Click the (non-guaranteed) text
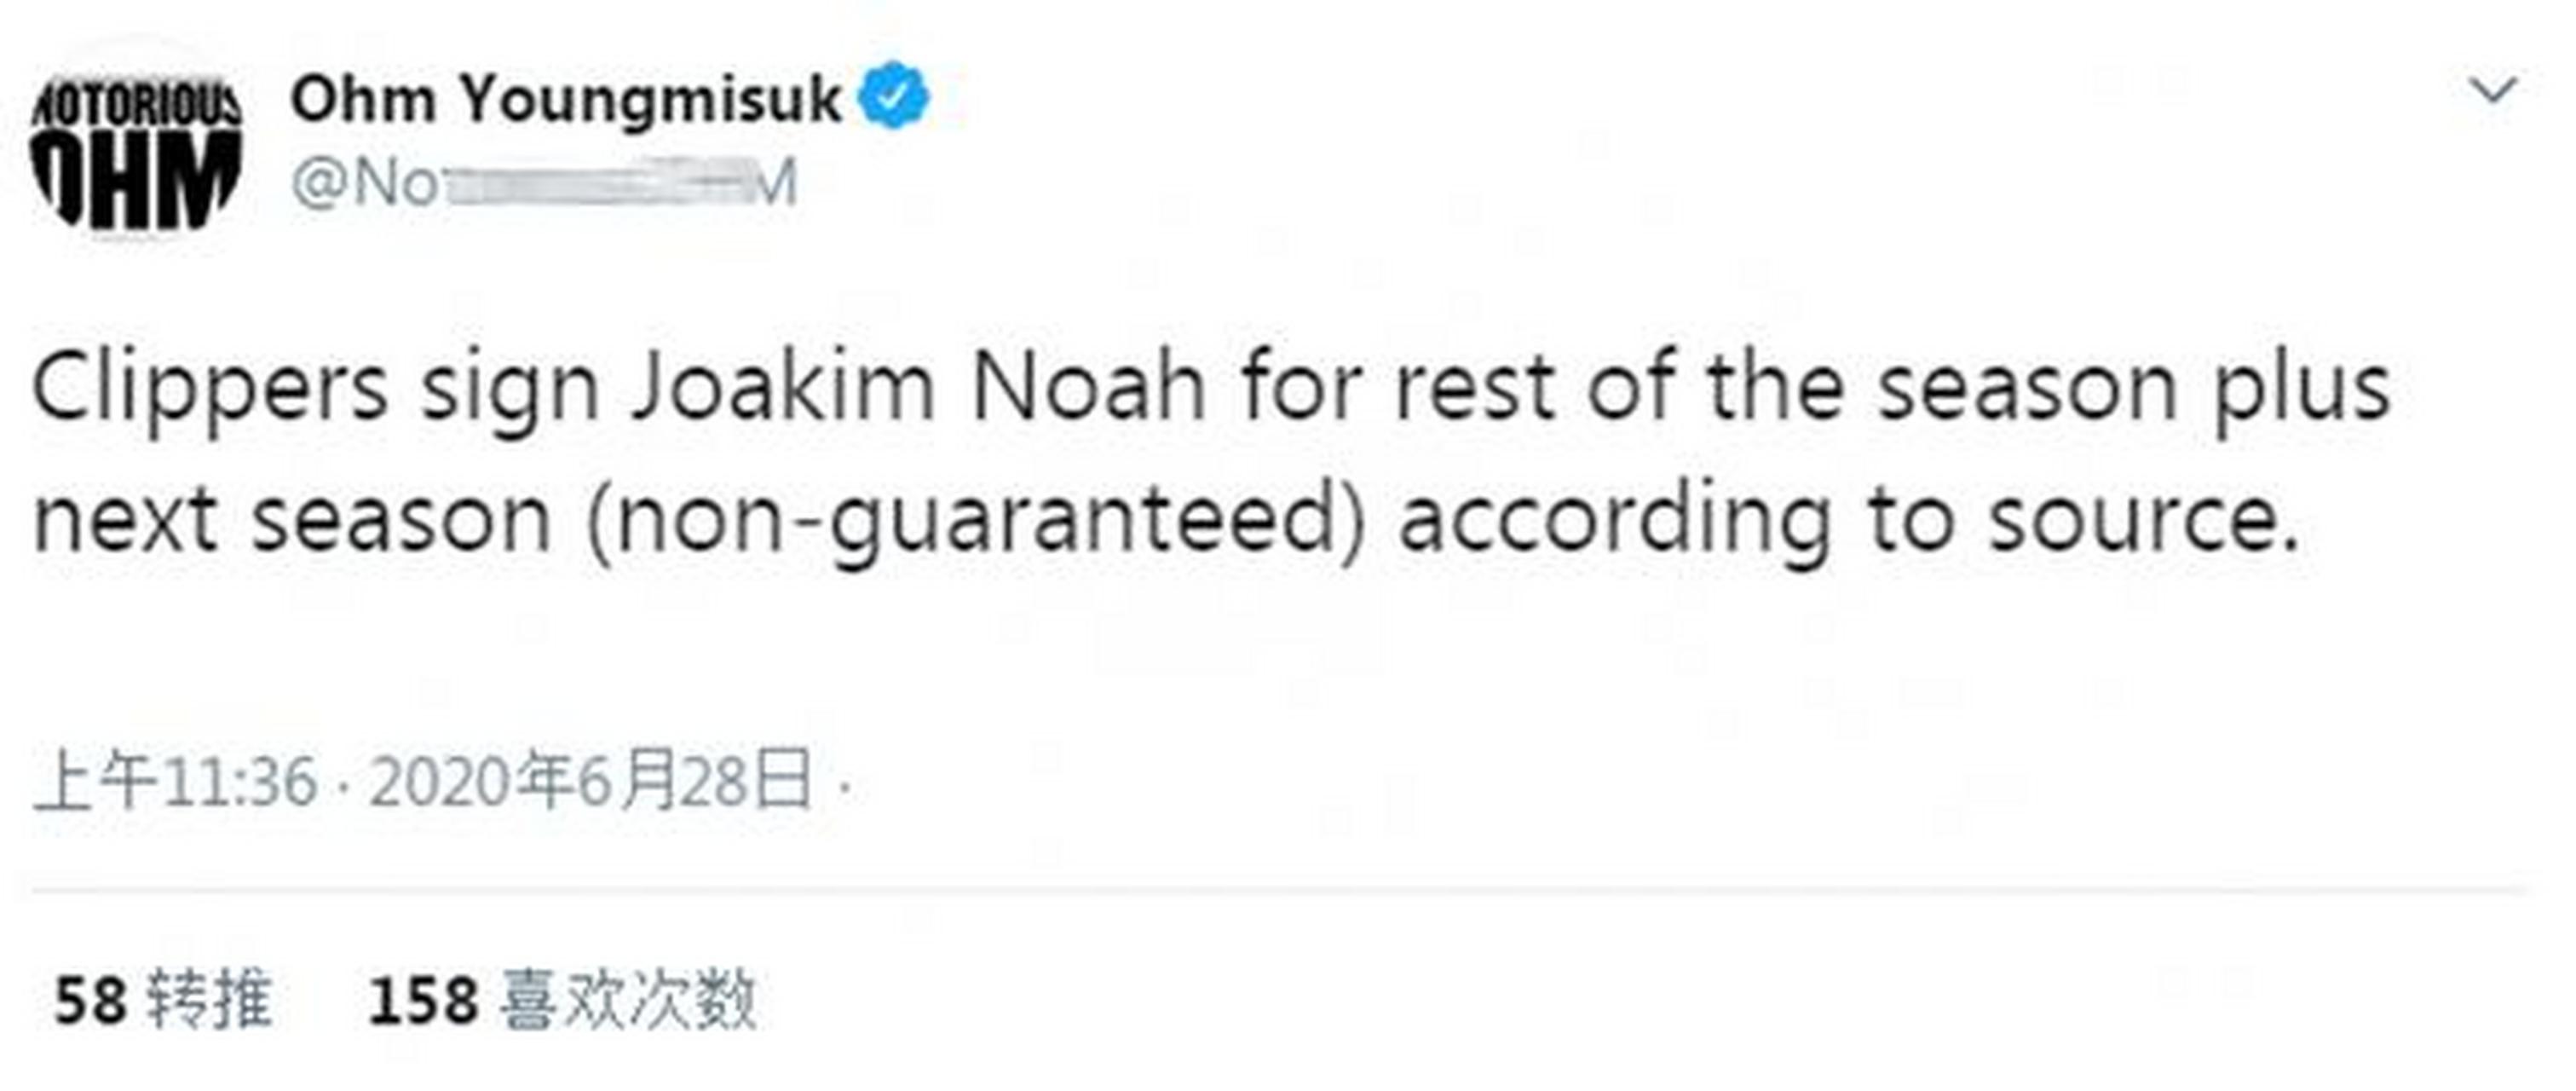The height and width of the screenshot is (1091, 2576). (976, 520)
